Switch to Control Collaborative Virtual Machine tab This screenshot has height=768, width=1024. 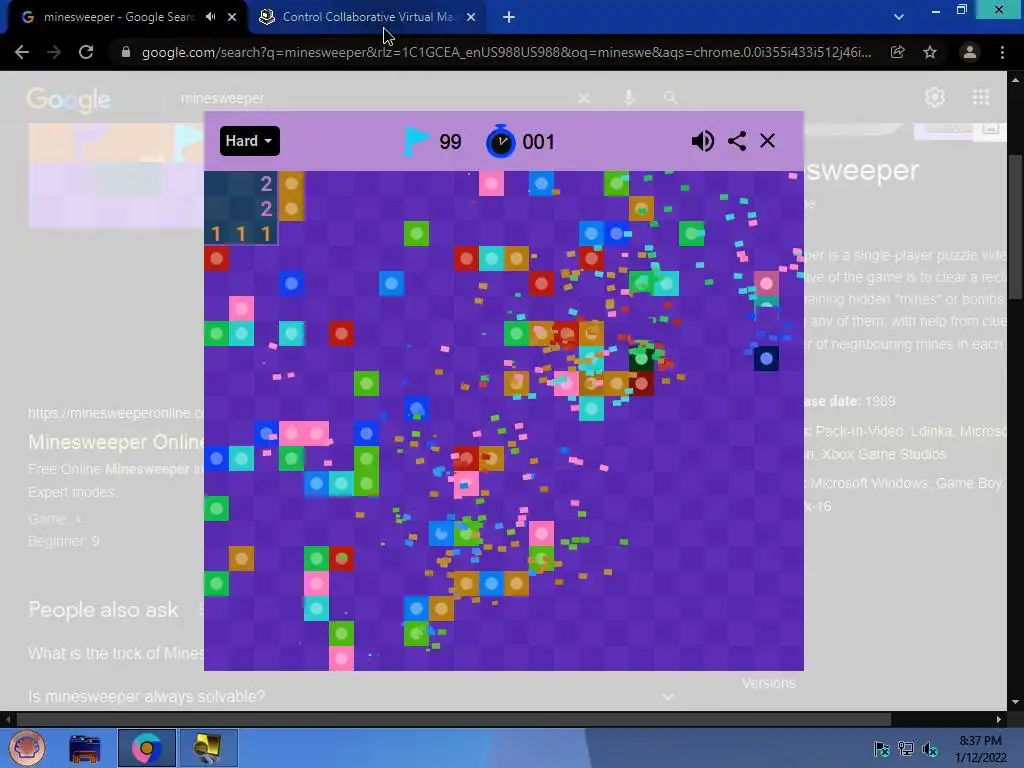[x=369, y=17]
